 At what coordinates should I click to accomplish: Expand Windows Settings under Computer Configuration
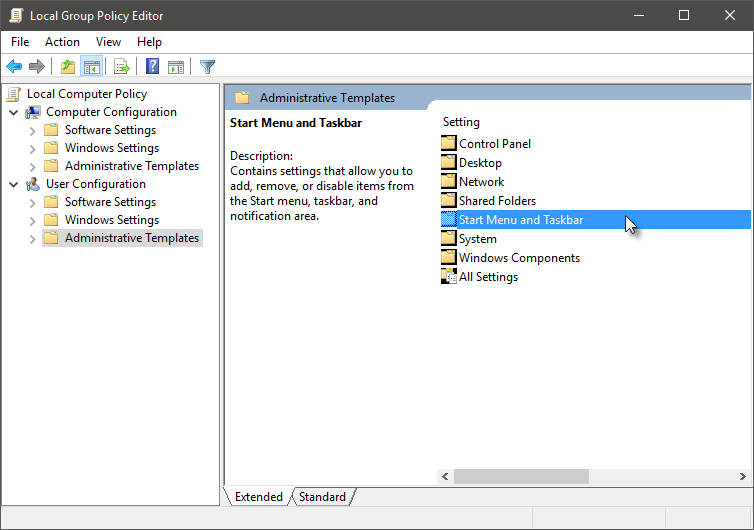click(x=32, y=149)
